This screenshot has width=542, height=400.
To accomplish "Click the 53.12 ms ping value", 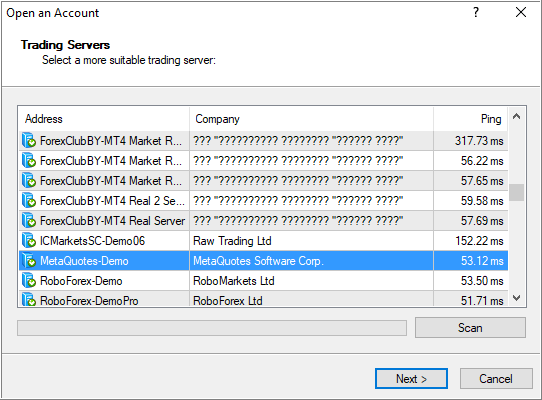I will click(x=482, y=261).
